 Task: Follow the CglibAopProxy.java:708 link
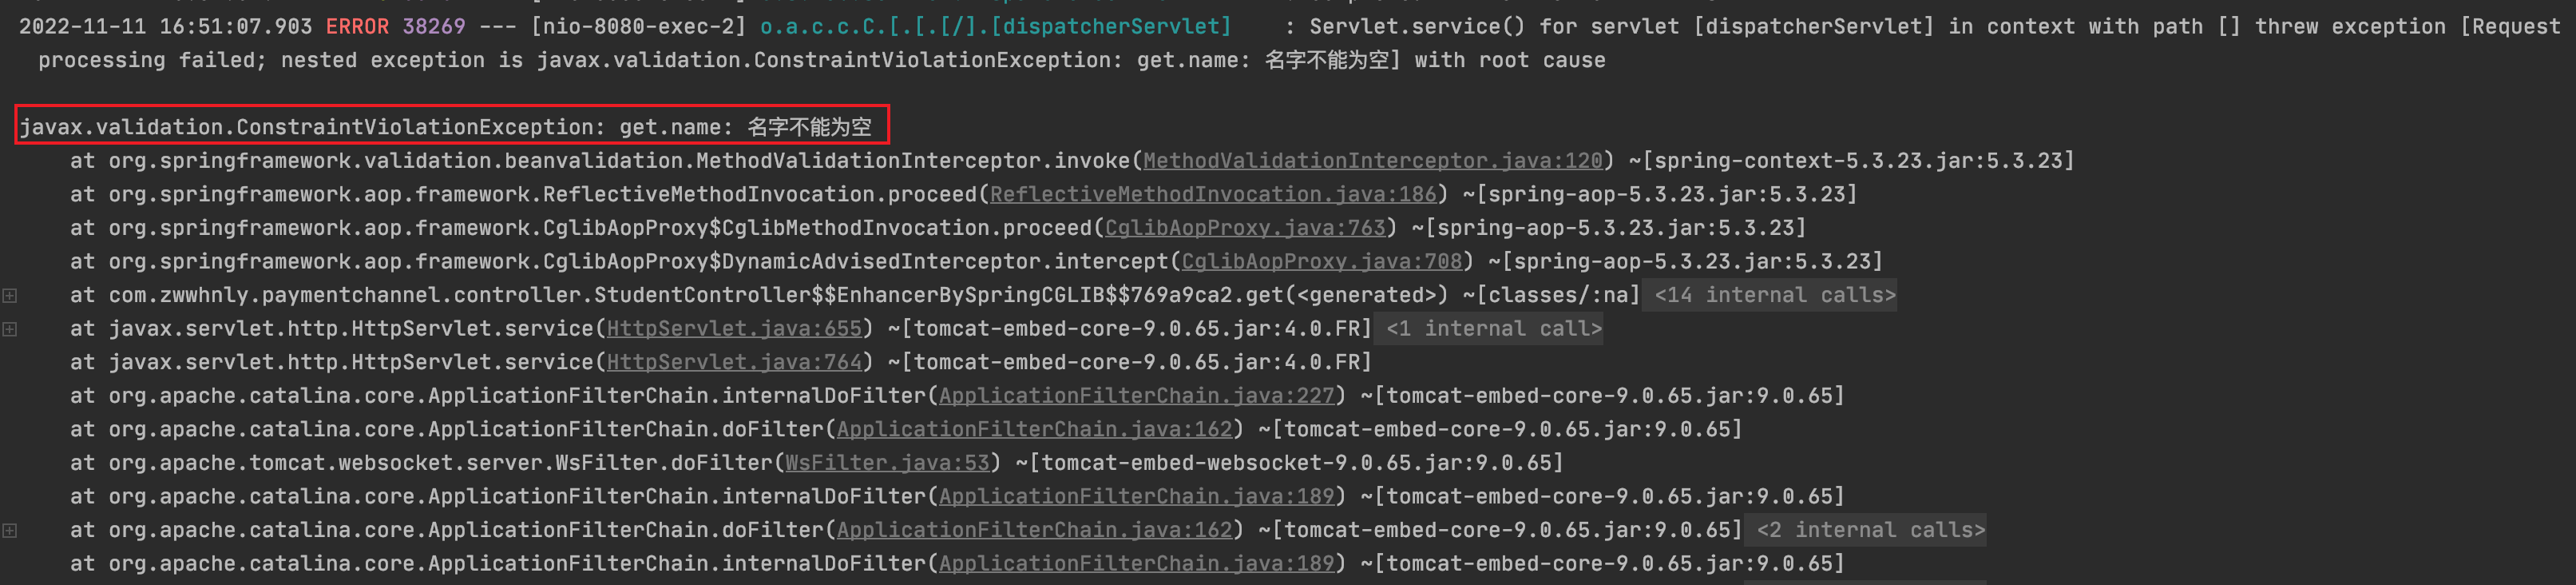coord(1322,261)
